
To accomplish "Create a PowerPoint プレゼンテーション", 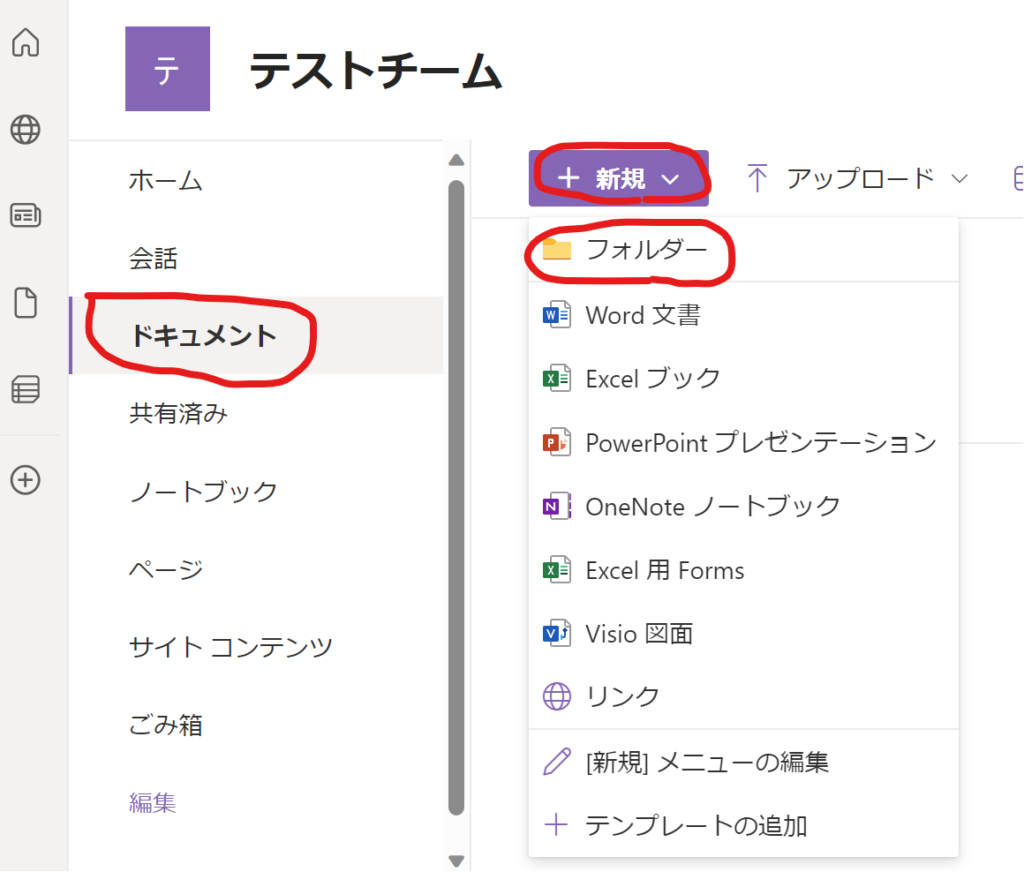I will (760, 443).
